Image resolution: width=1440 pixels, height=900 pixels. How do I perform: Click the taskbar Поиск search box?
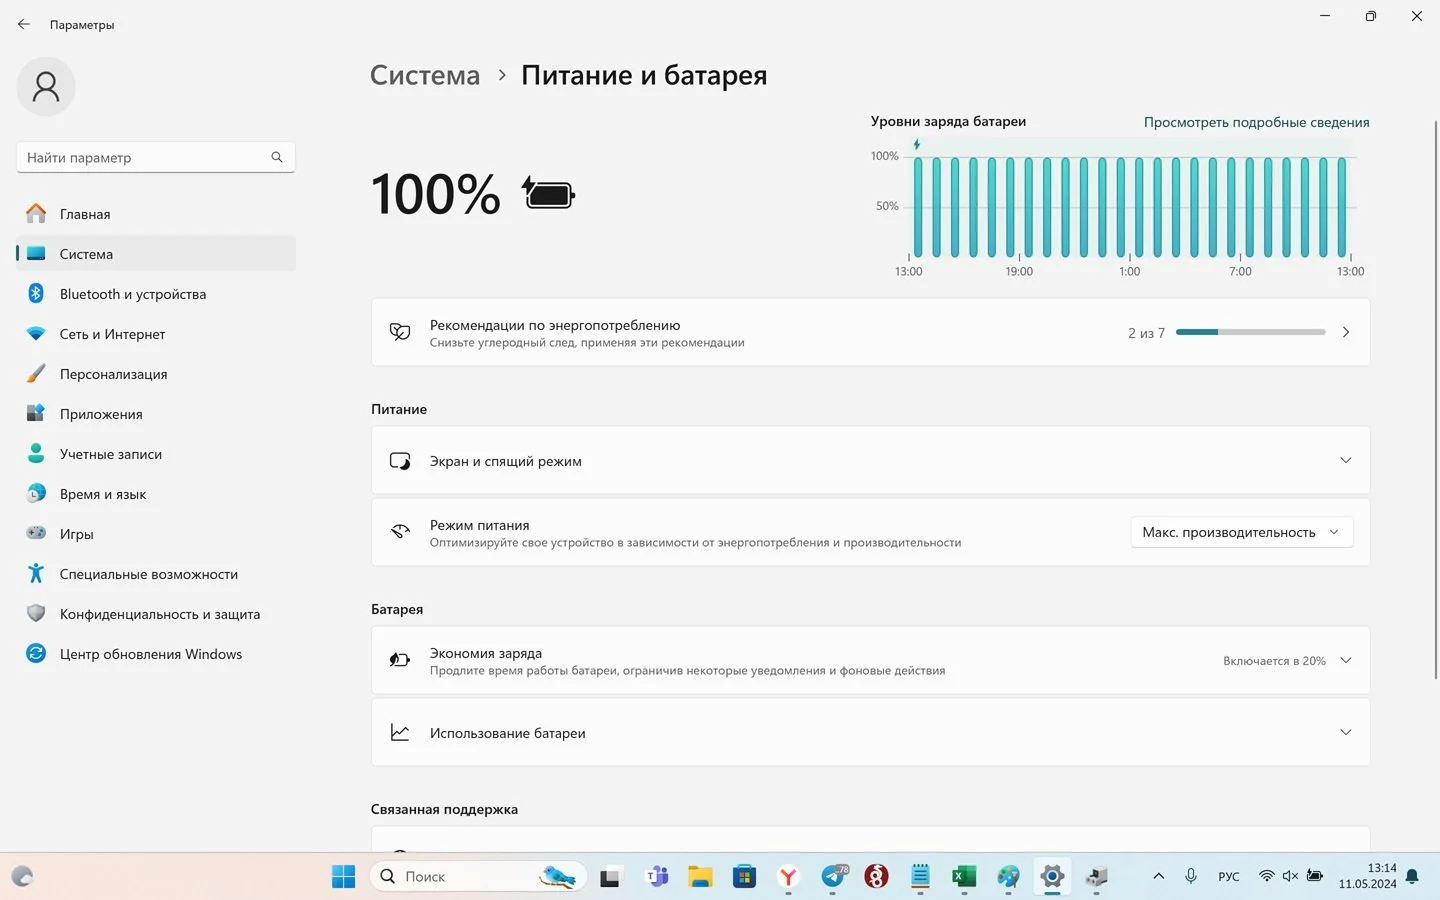coord(480,877)
